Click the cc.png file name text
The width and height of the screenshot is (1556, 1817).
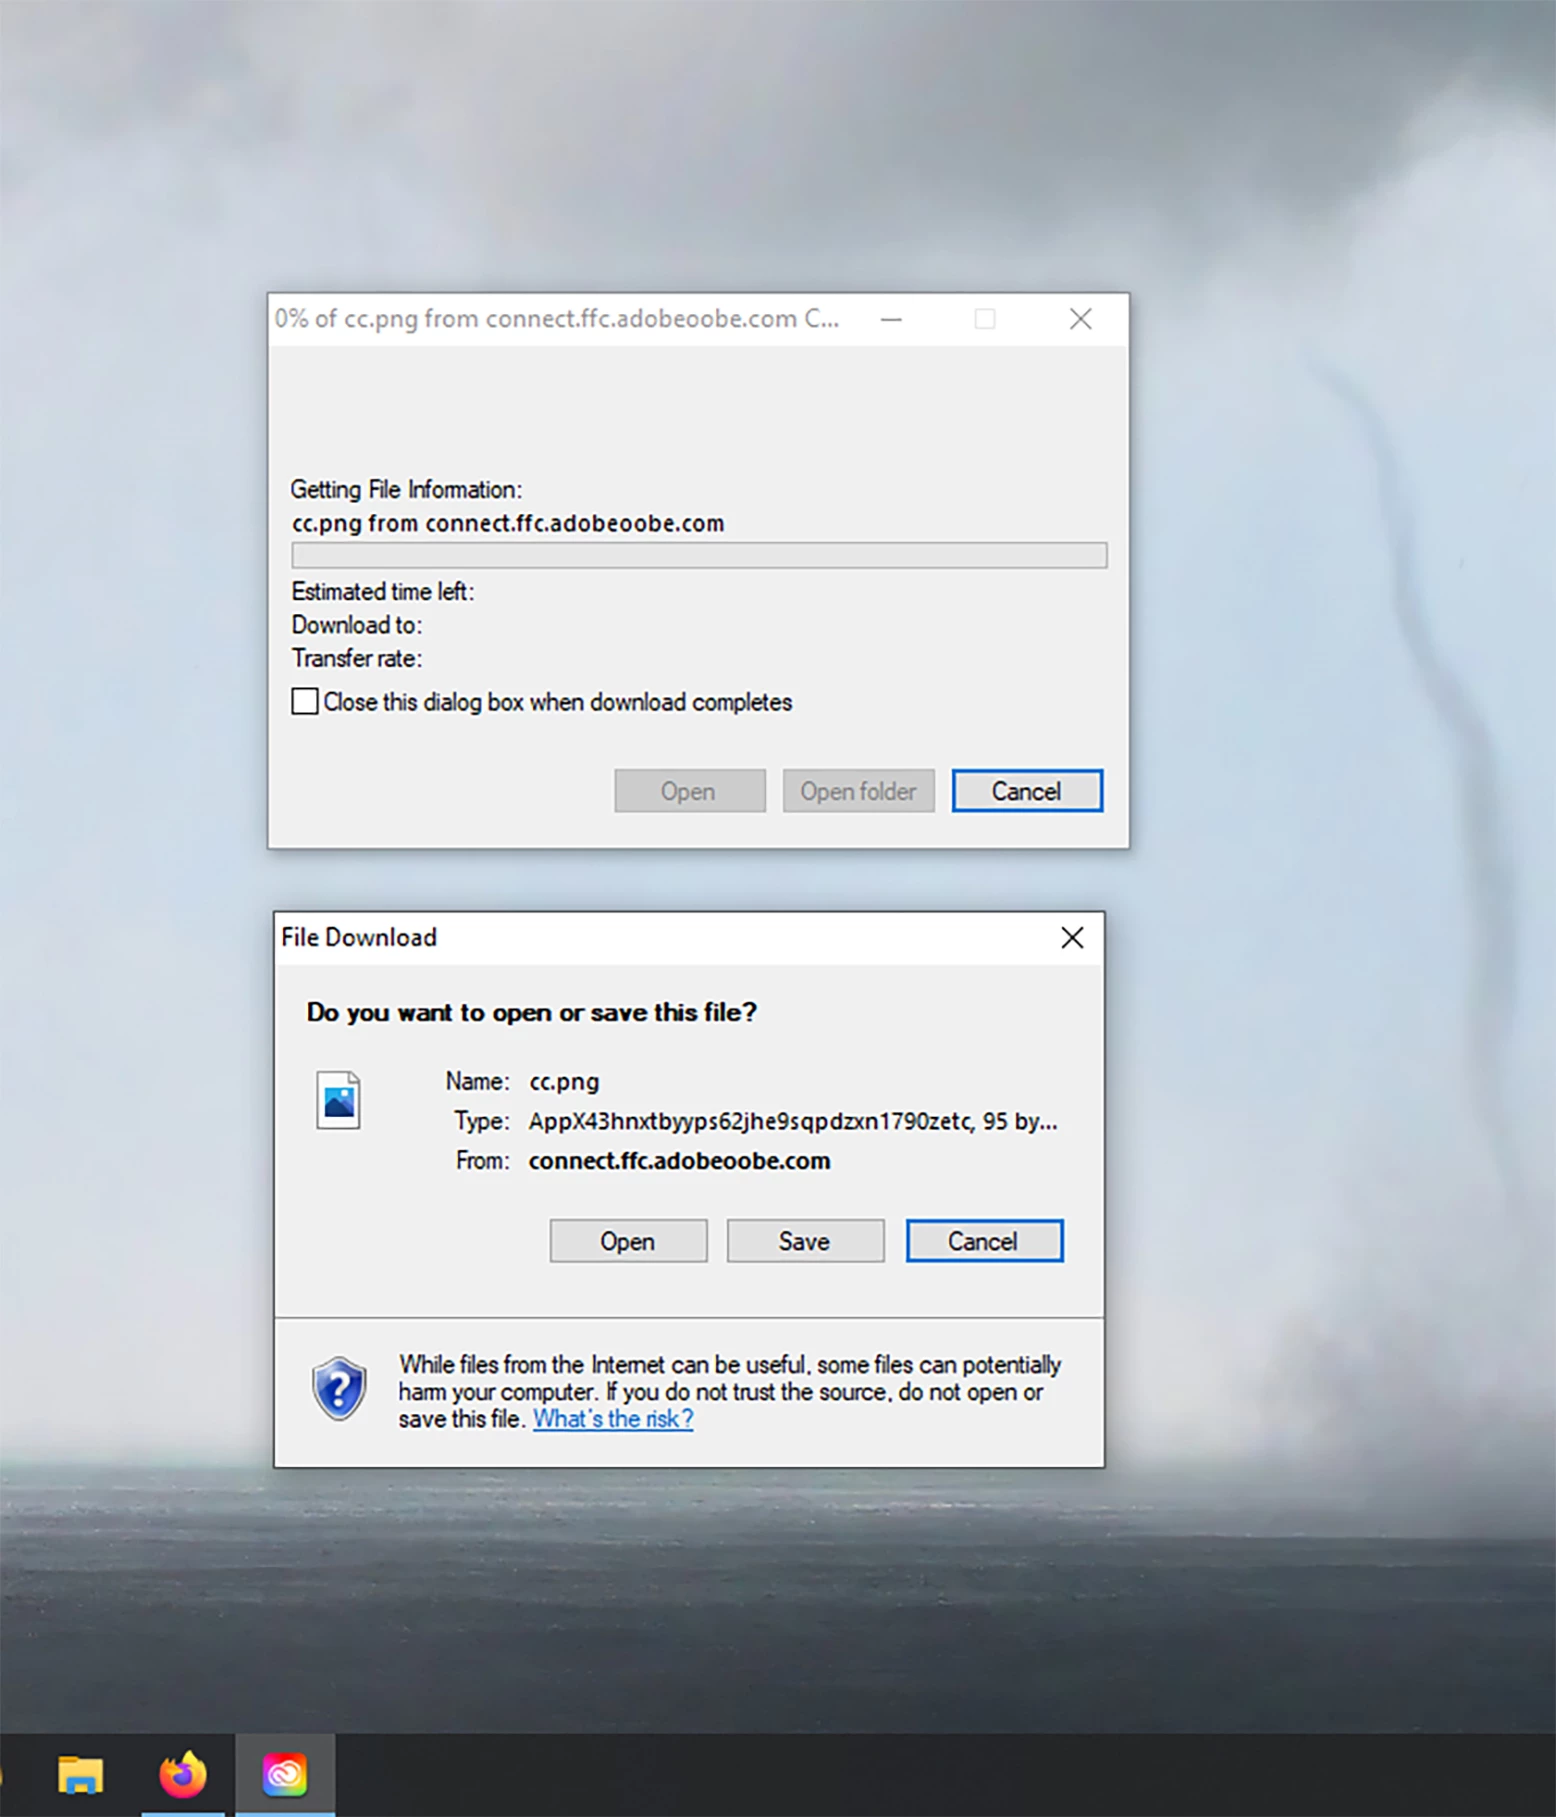[x=564, y=1082]
